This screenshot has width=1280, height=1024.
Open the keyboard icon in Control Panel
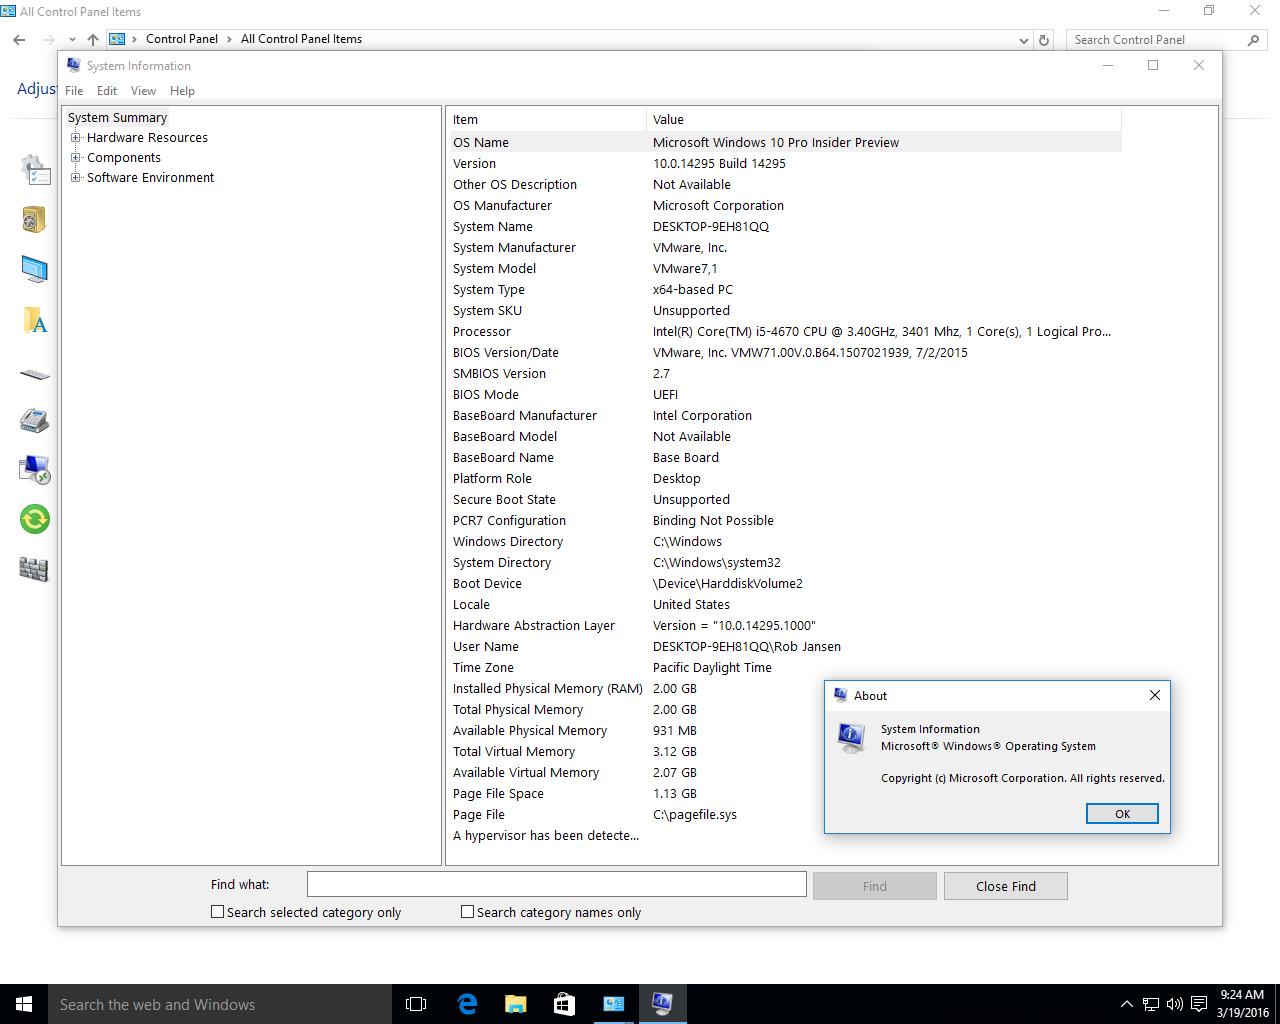(34, 375)
